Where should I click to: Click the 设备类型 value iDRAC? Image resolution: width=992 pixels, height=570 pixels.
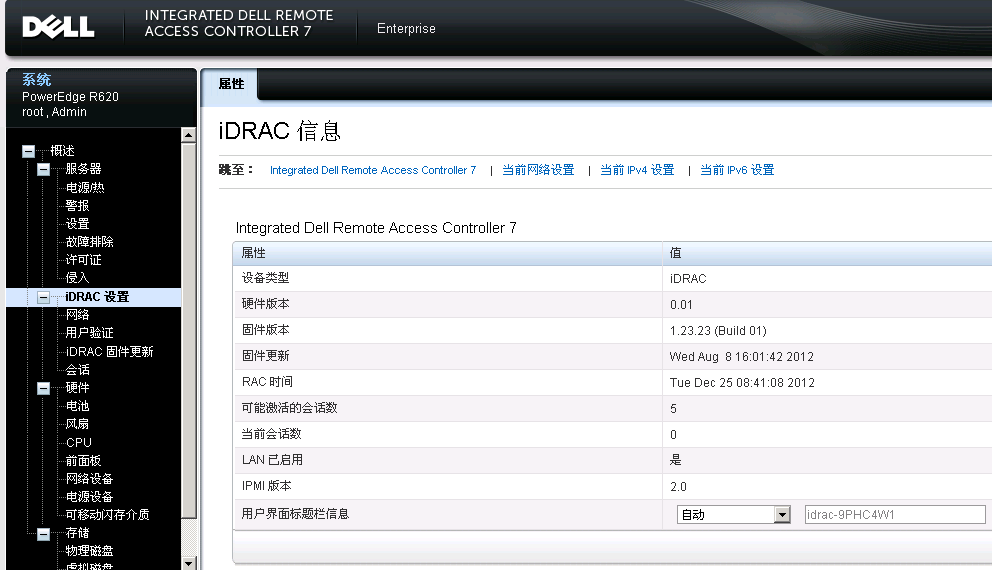click(x=688, y=279)
